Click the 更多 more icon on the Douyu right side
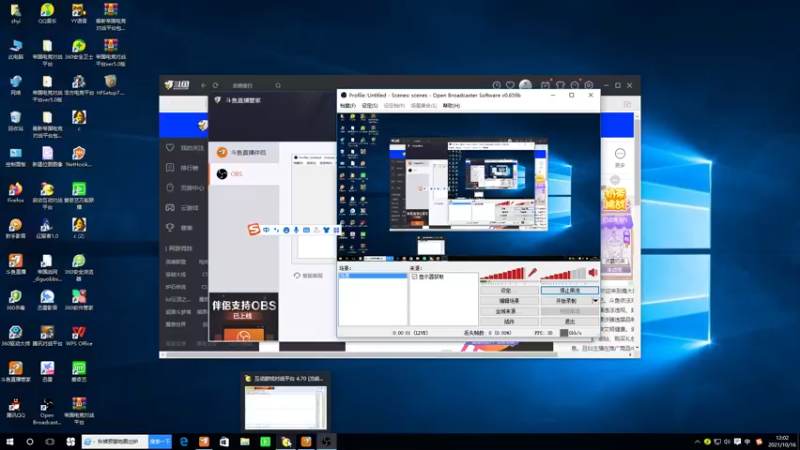800x450 pixels. click(x=620, y=158)
